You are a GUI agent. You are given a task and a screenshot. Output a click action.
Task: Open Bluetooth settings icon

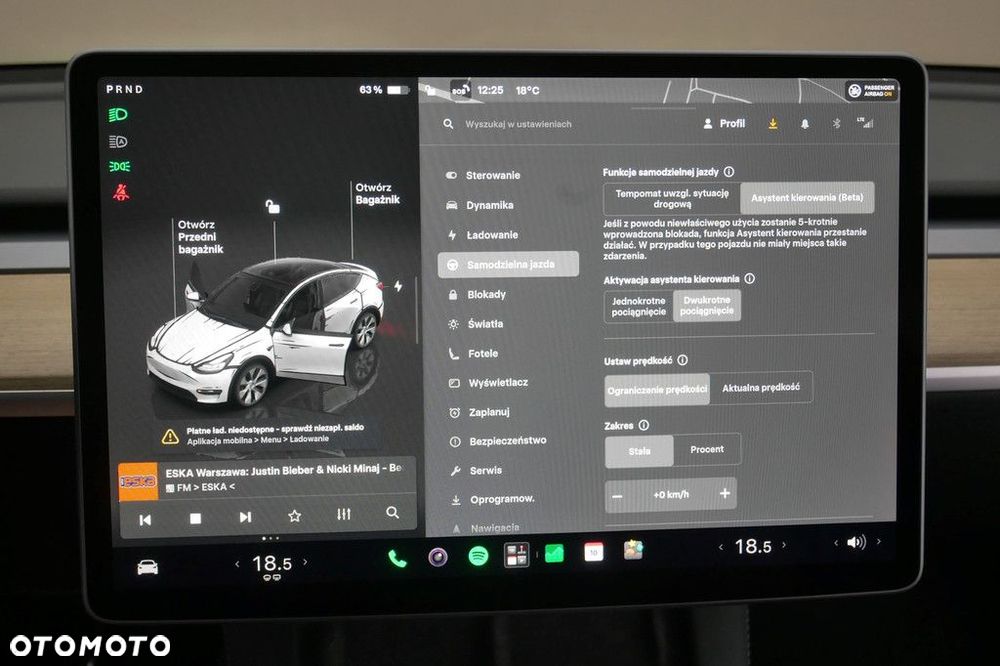837,123
